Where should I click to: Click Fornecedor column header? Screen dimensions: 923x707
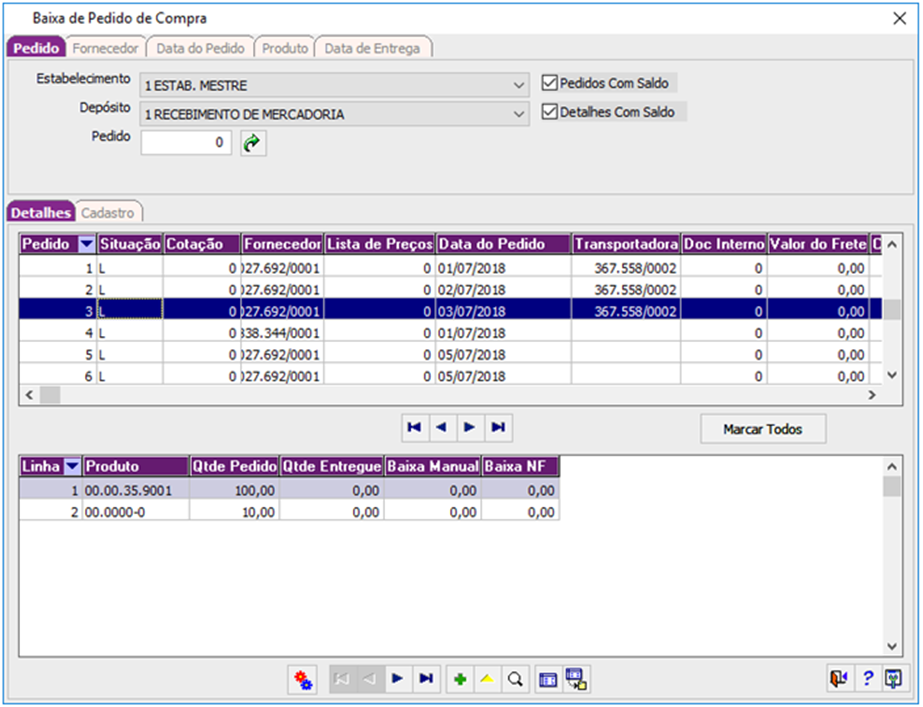point(283,244)
